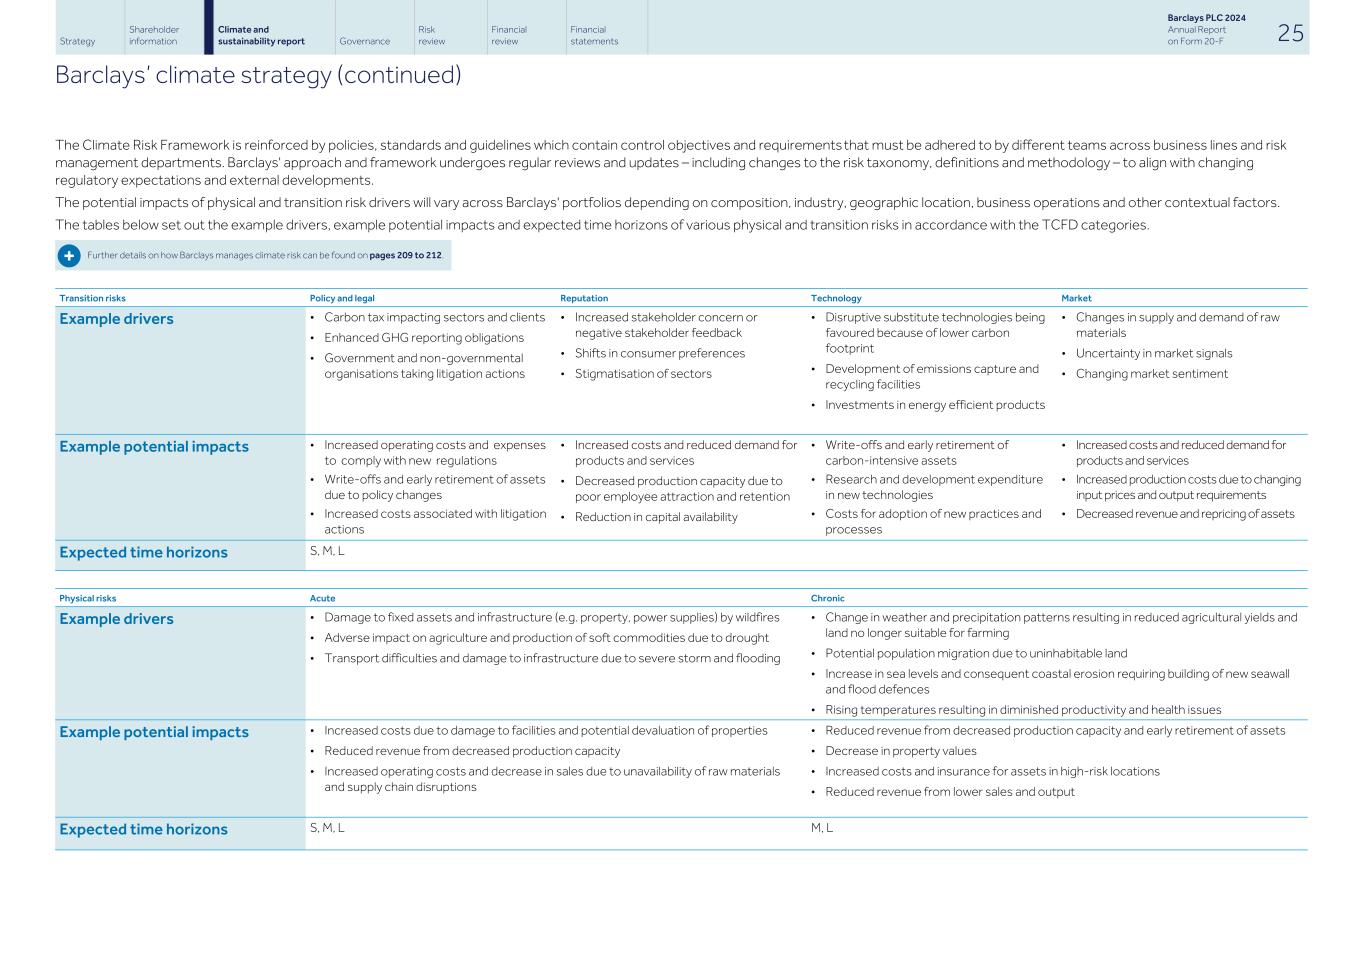Click the Physical risks table header

point(88,597)
